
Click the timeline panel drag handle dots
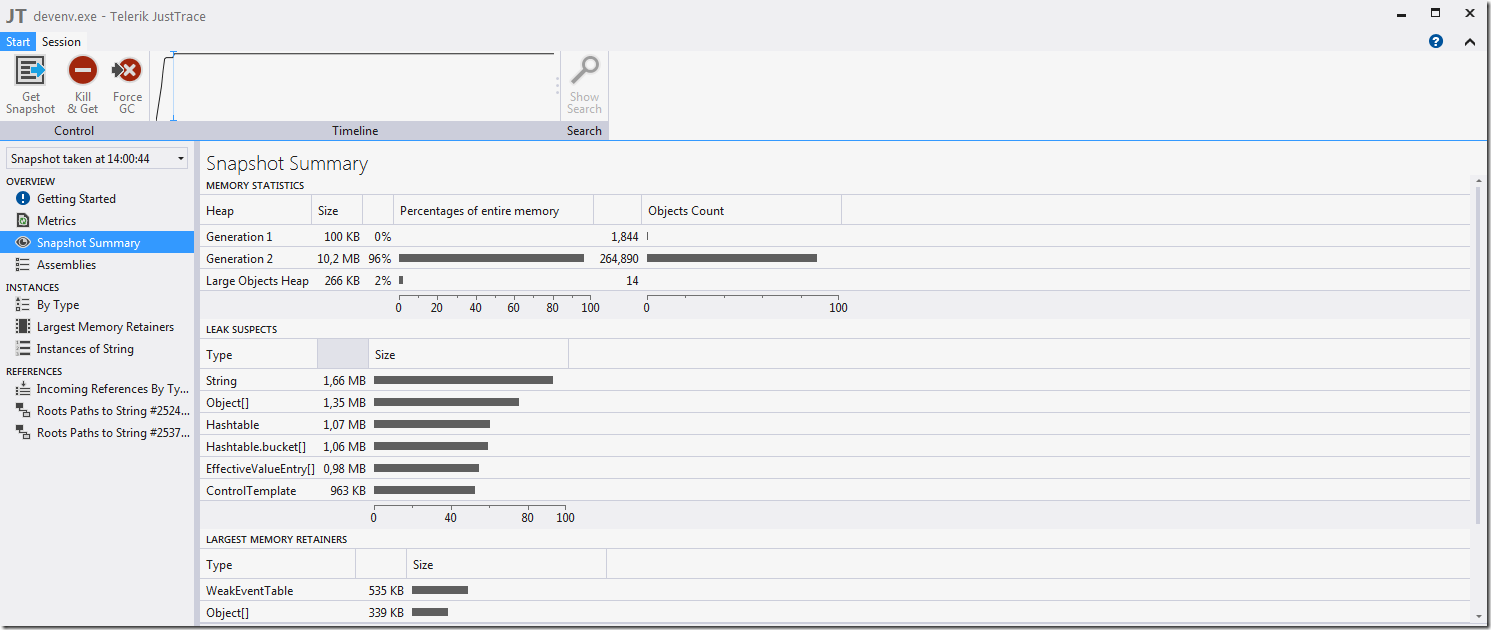tap(558, 86)
